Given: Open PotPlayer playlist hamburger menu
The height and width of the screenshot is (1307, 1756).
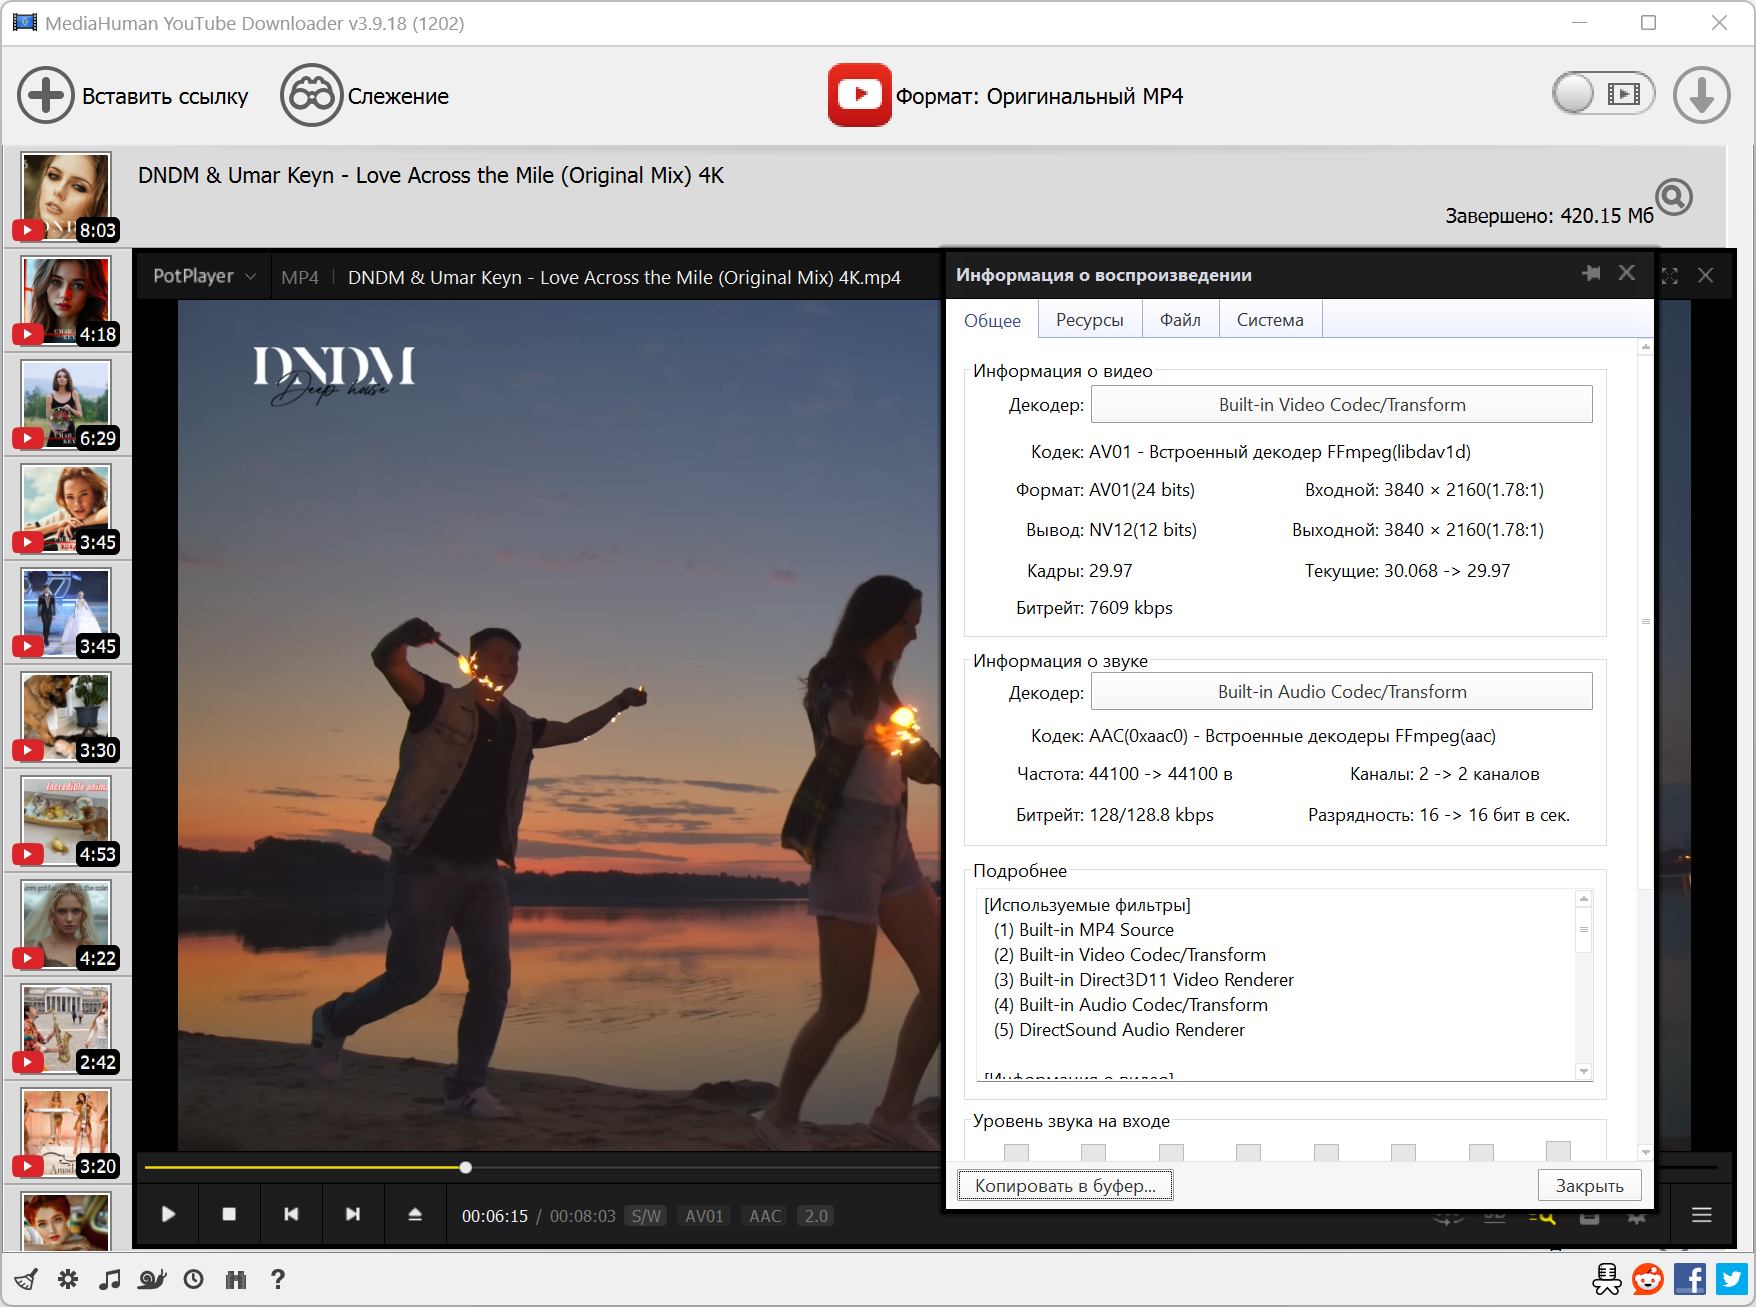Looking at the screenshot, I should [x=1701, y=1215].
